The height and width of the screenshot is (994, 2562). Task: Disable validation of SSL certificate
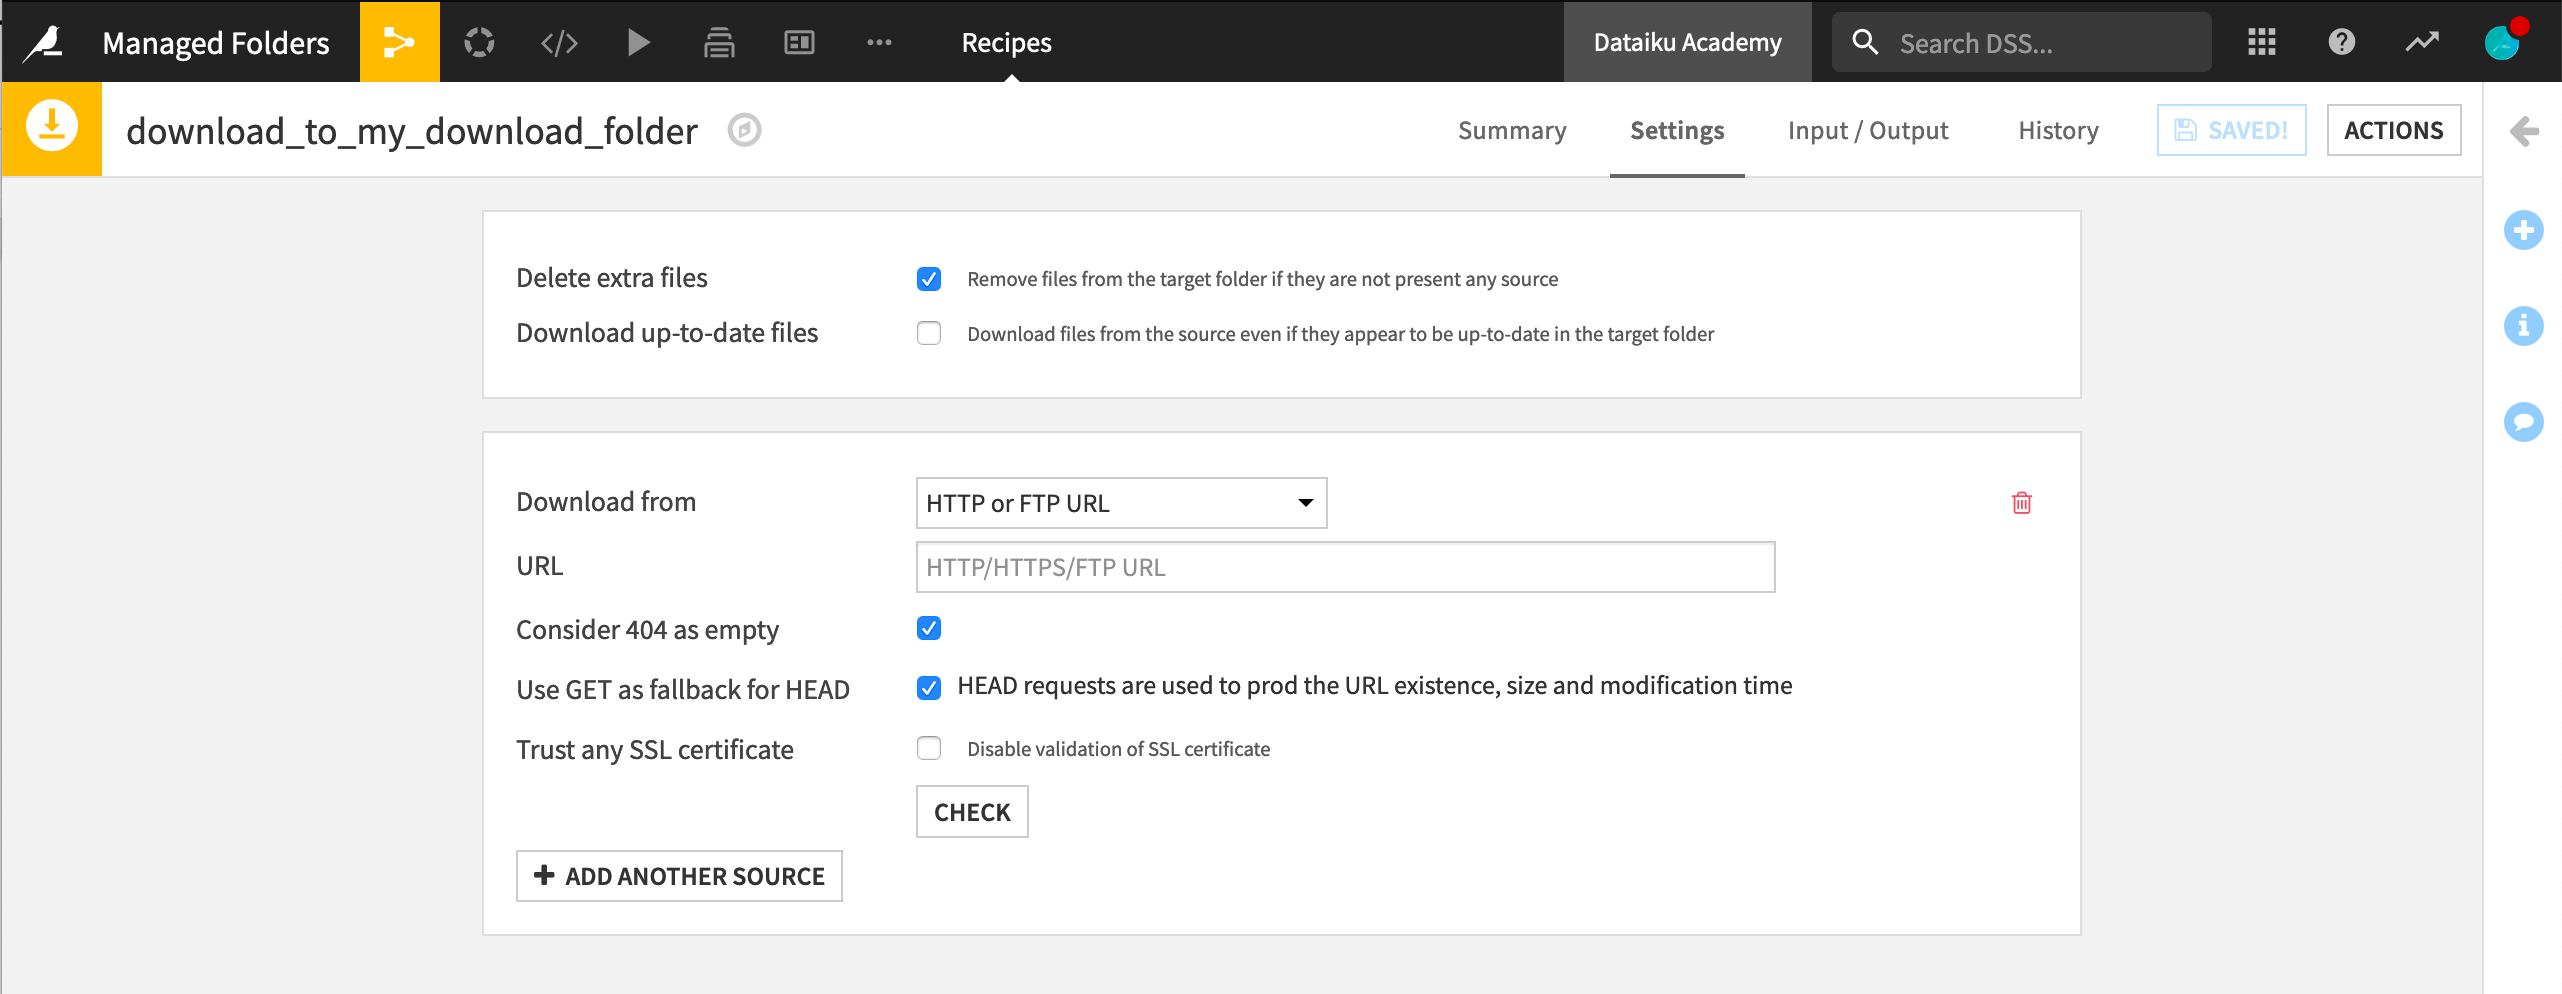pos(929,748)
